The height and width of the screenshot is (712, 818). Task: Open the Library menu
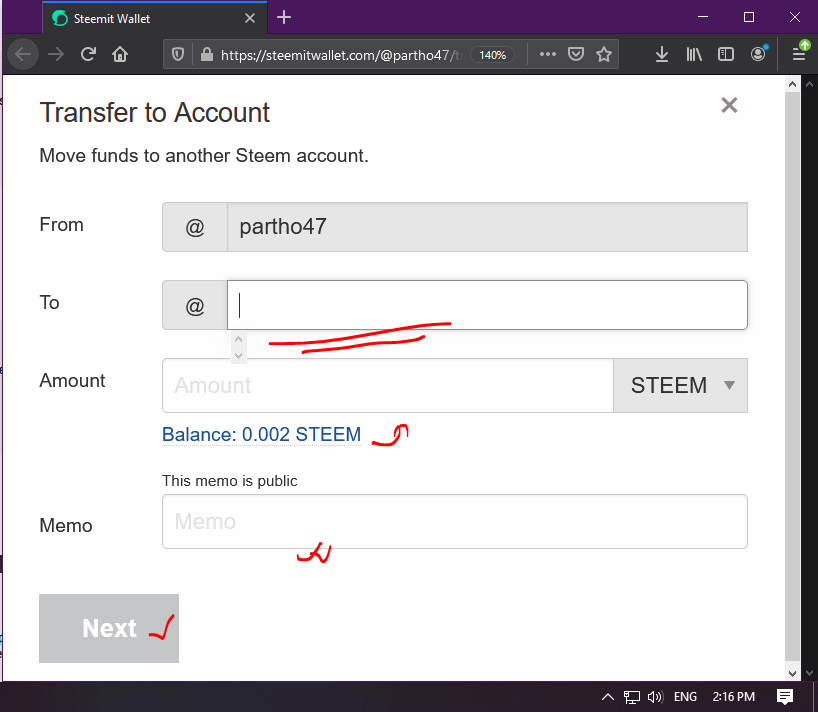click(694, 54)
